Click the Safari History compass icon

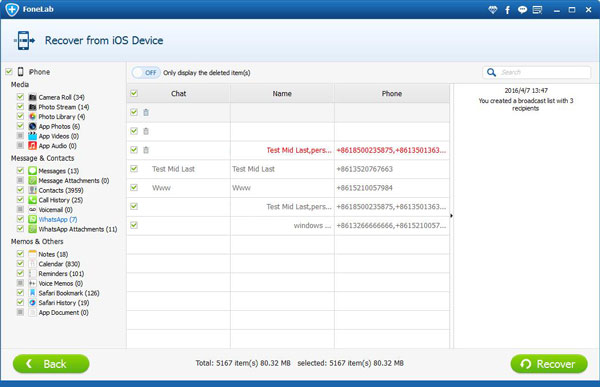point(33,302)
